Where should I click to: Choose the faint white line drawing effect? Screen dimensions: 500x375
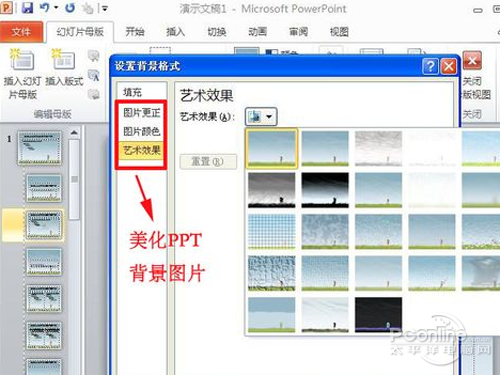pyautogui.click(x=432, y=149)
